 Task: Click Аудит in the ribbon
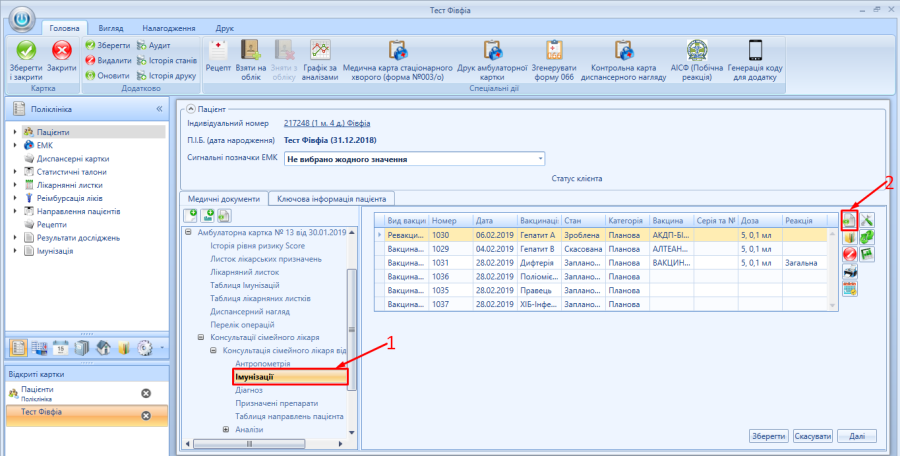pos(153,45)
